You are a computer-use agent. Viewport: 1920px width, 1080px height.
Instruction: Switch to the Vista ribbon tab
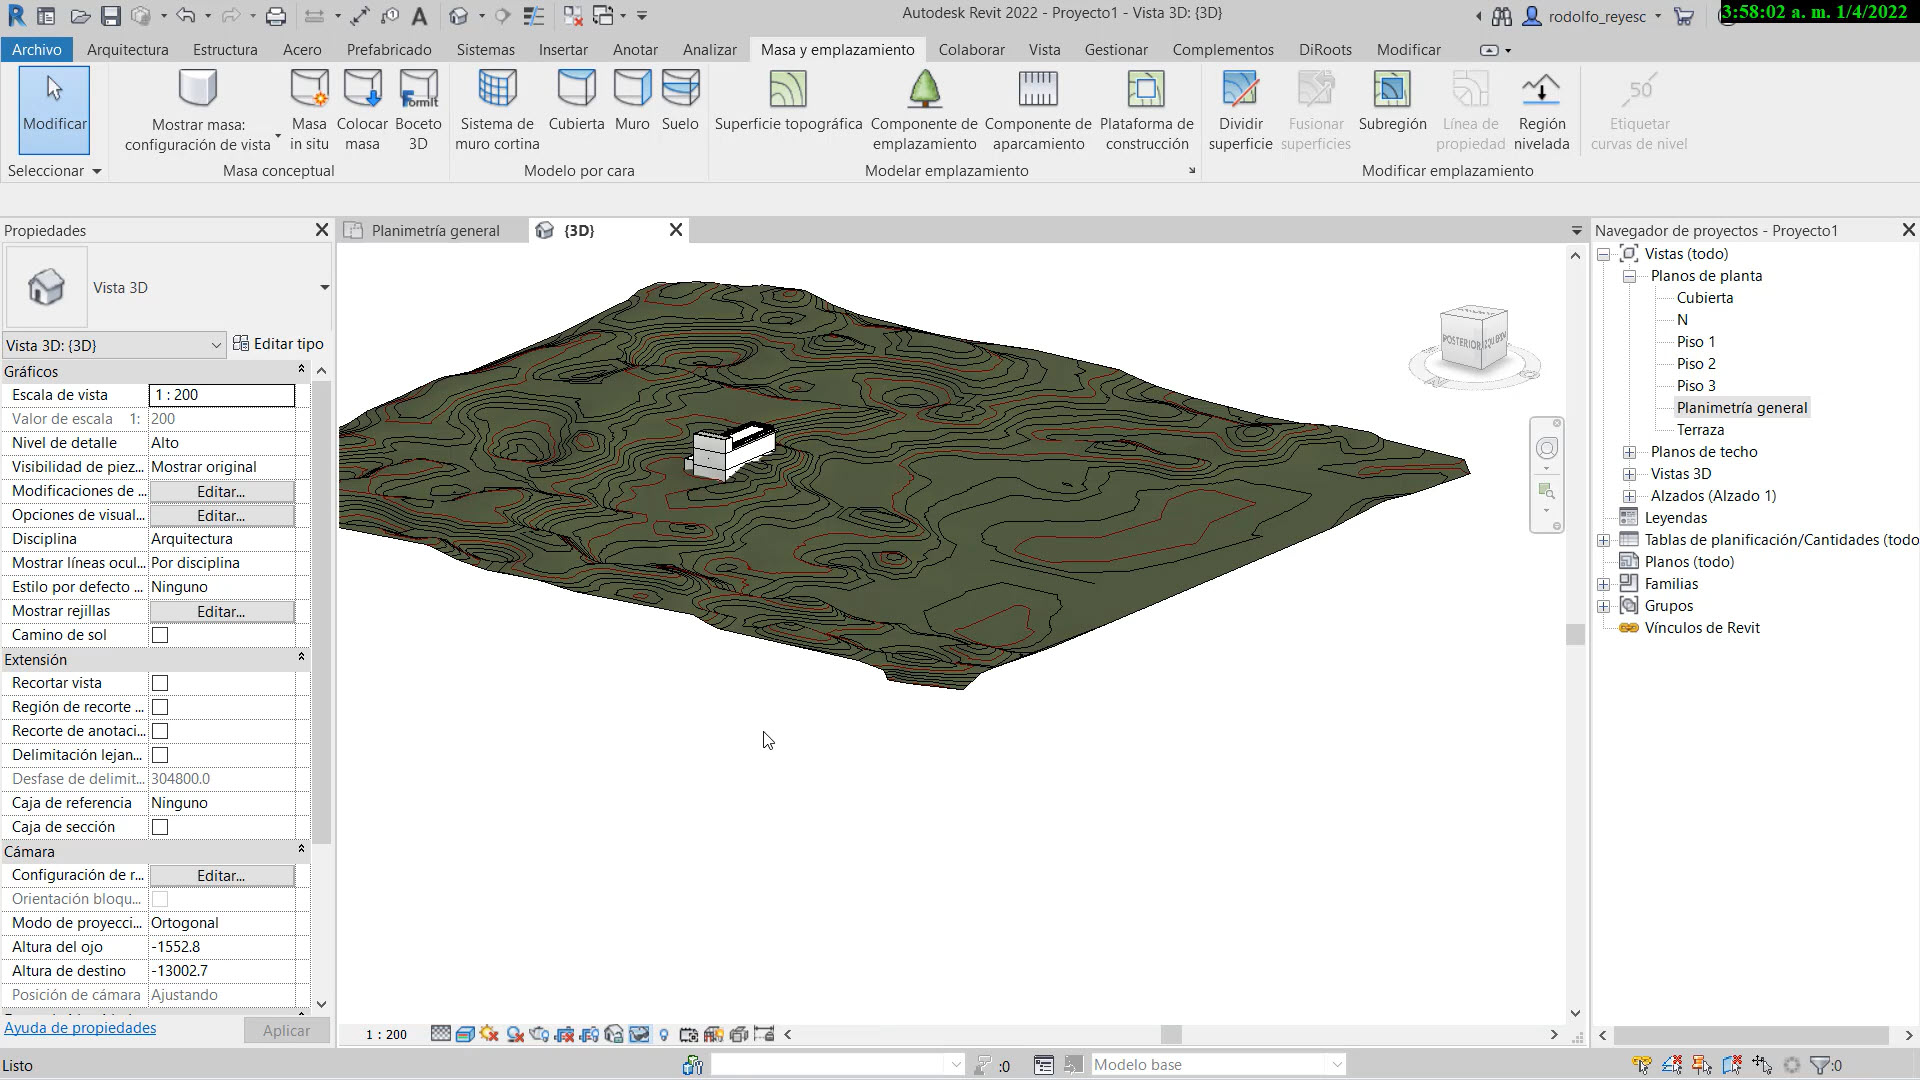click(1044, 49)
